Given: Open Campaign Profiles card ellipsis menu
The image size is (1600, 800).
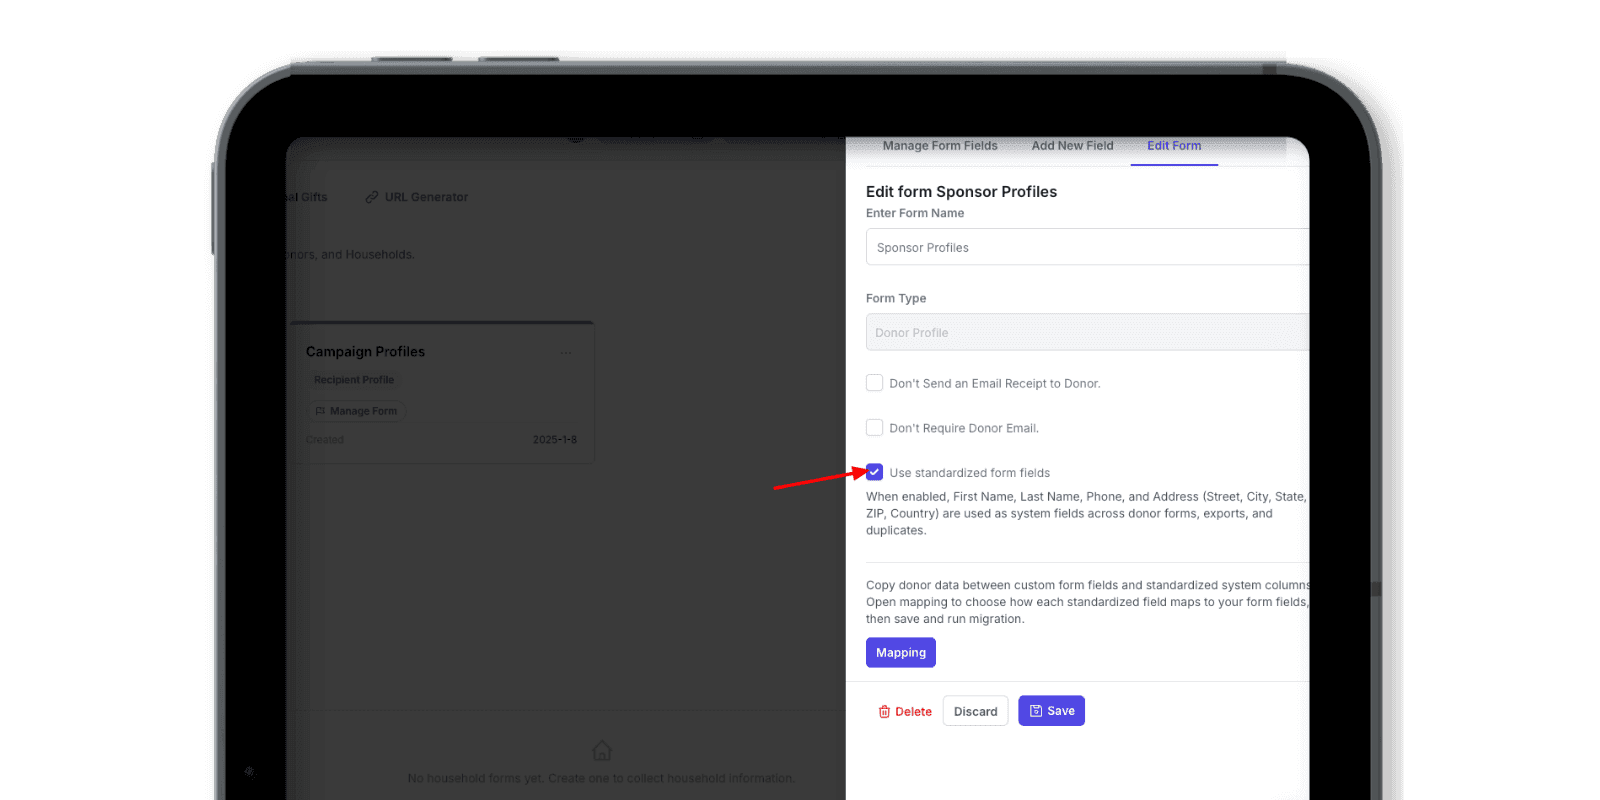Looking at the screenshot, I should click(x=566, y=352).
